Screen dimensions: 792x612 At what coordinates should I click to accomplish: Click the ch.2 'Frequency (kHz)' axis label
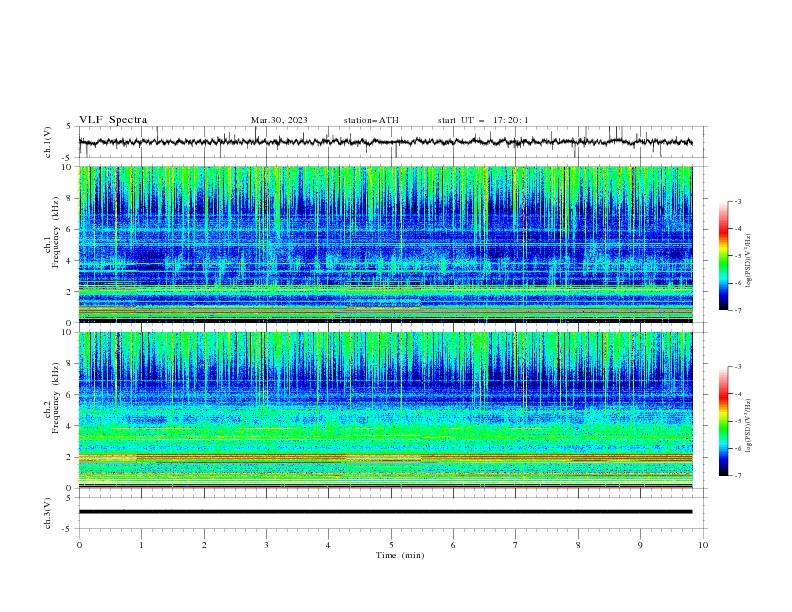click(x=56, y=398)
